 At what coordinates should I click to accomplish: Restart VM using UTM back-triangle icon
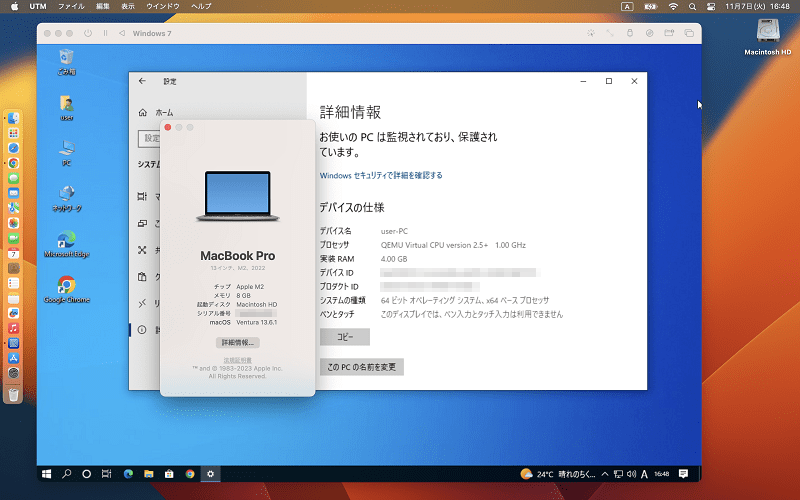coord(121,33)
